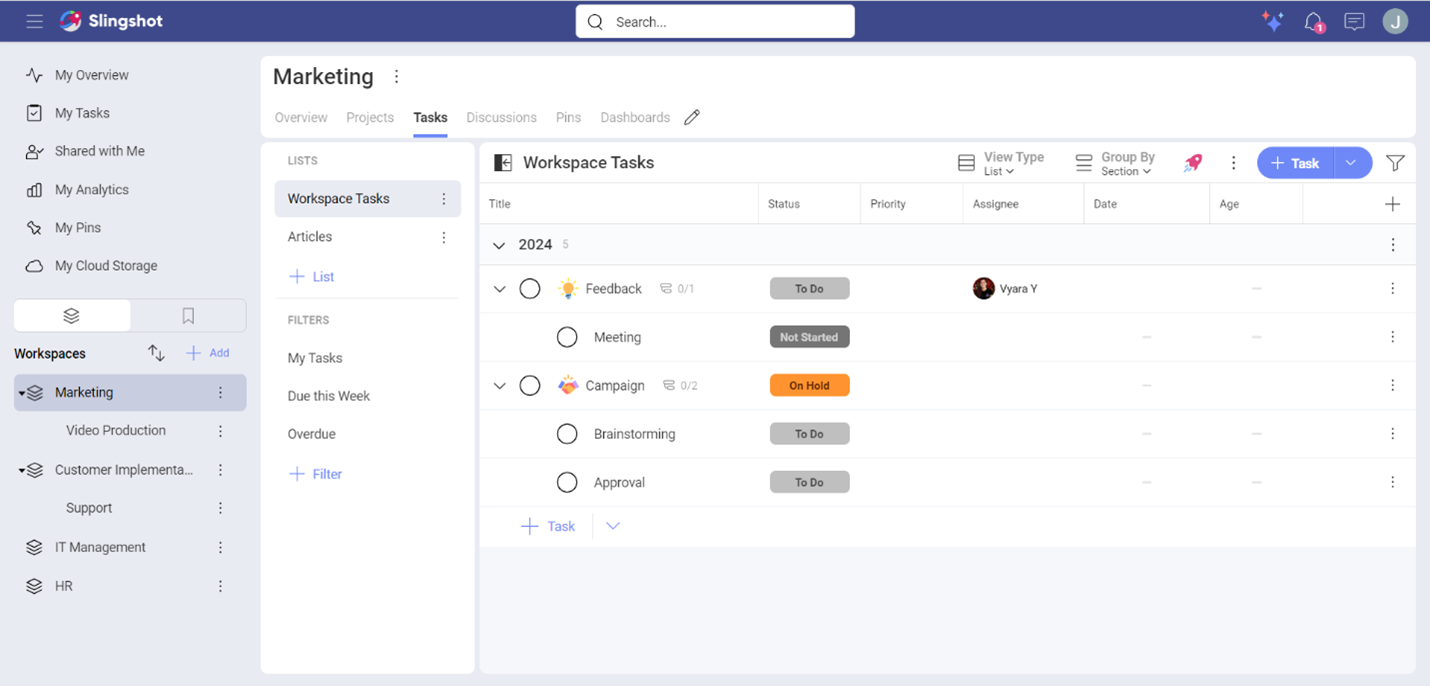
Task: Open Campaign task row options
Action: click(1393, 385)
